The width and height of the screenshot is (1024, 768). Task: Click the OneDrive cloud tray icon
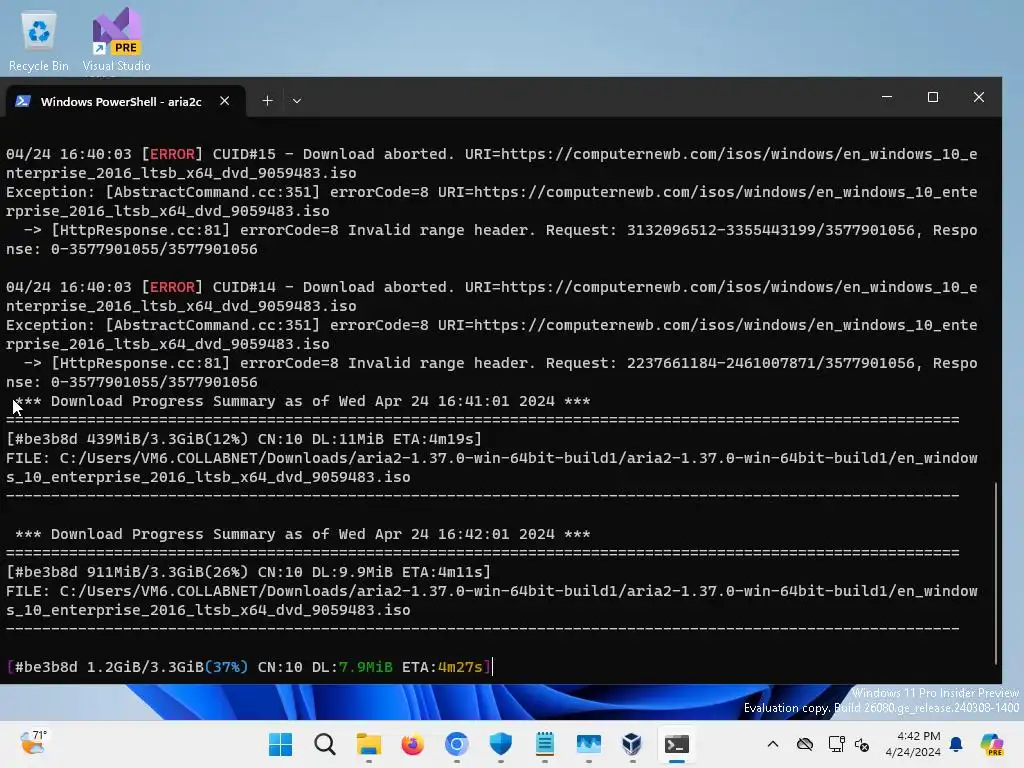pos(805,744)
